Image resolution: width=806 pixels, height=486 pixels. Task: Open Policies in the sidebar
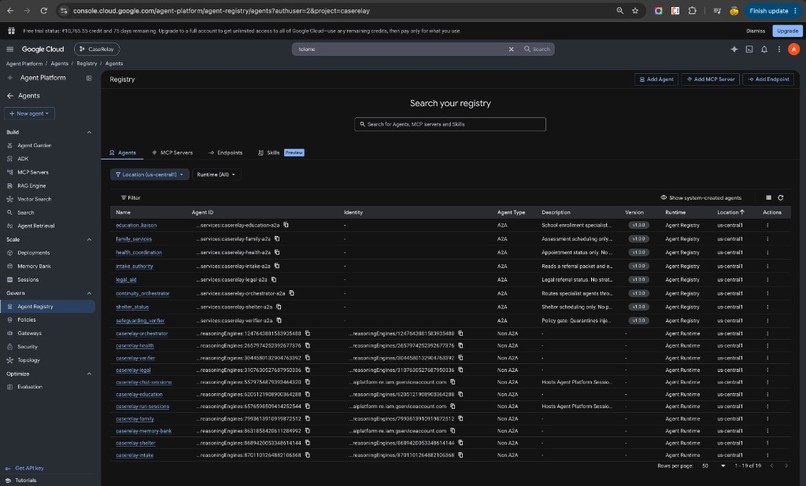coord(27,320)
